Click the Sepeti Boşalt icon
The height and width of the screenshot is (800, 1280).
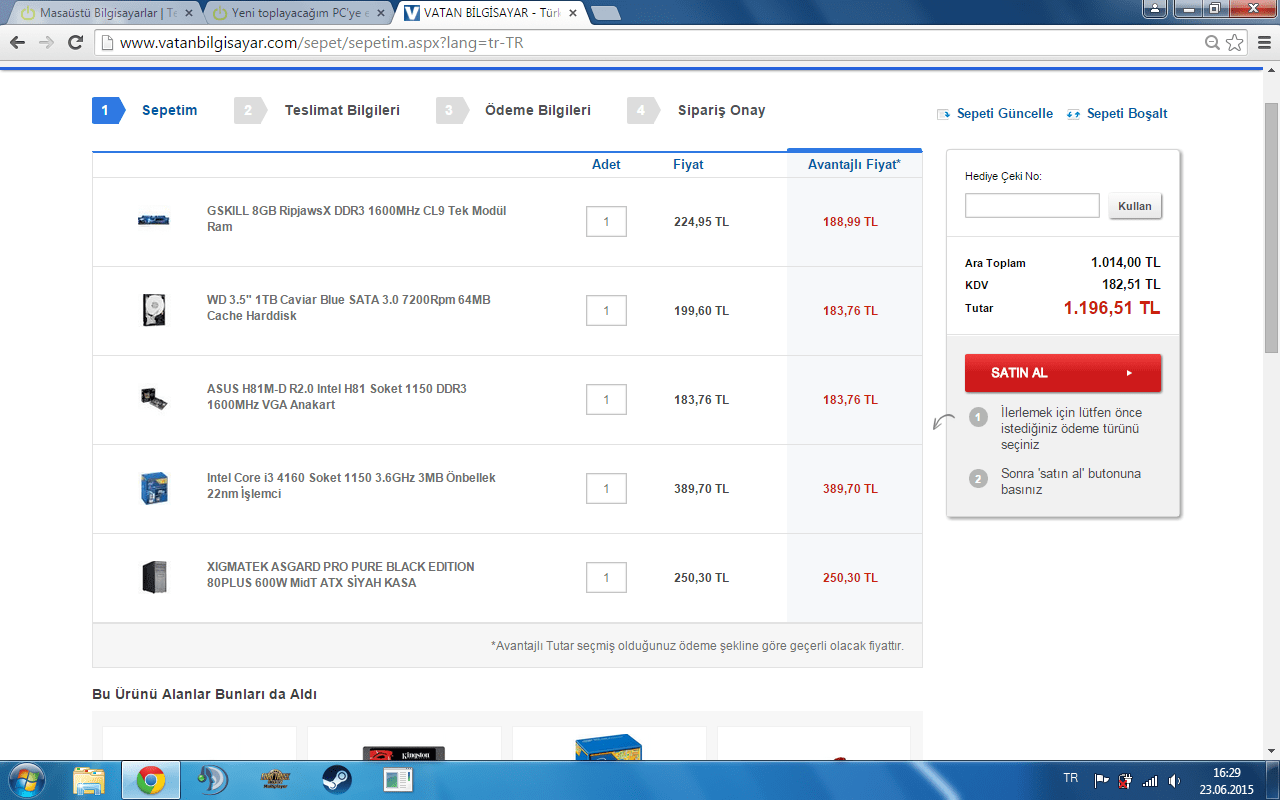coord(1074,114)
